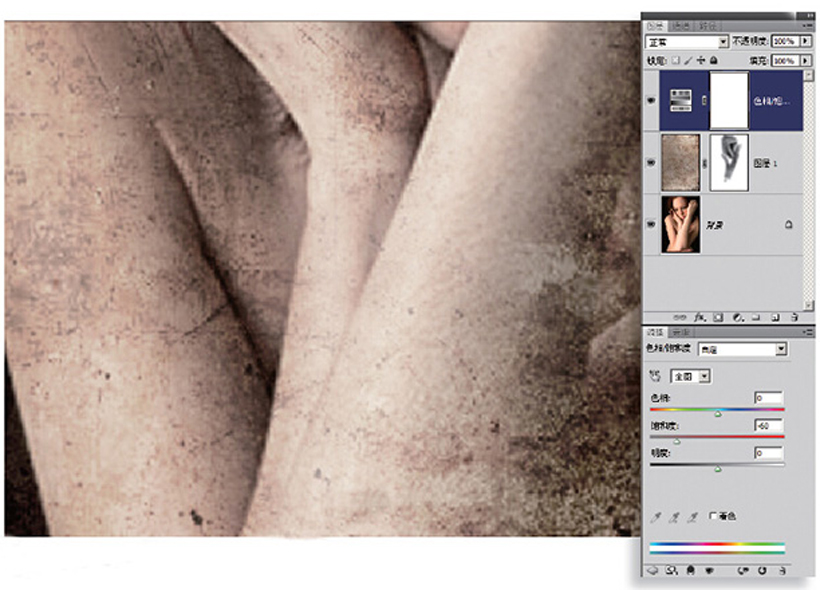Screen dimensions: 820x590
Task: Click the clip to layer icon
Action: coord(690,571)
